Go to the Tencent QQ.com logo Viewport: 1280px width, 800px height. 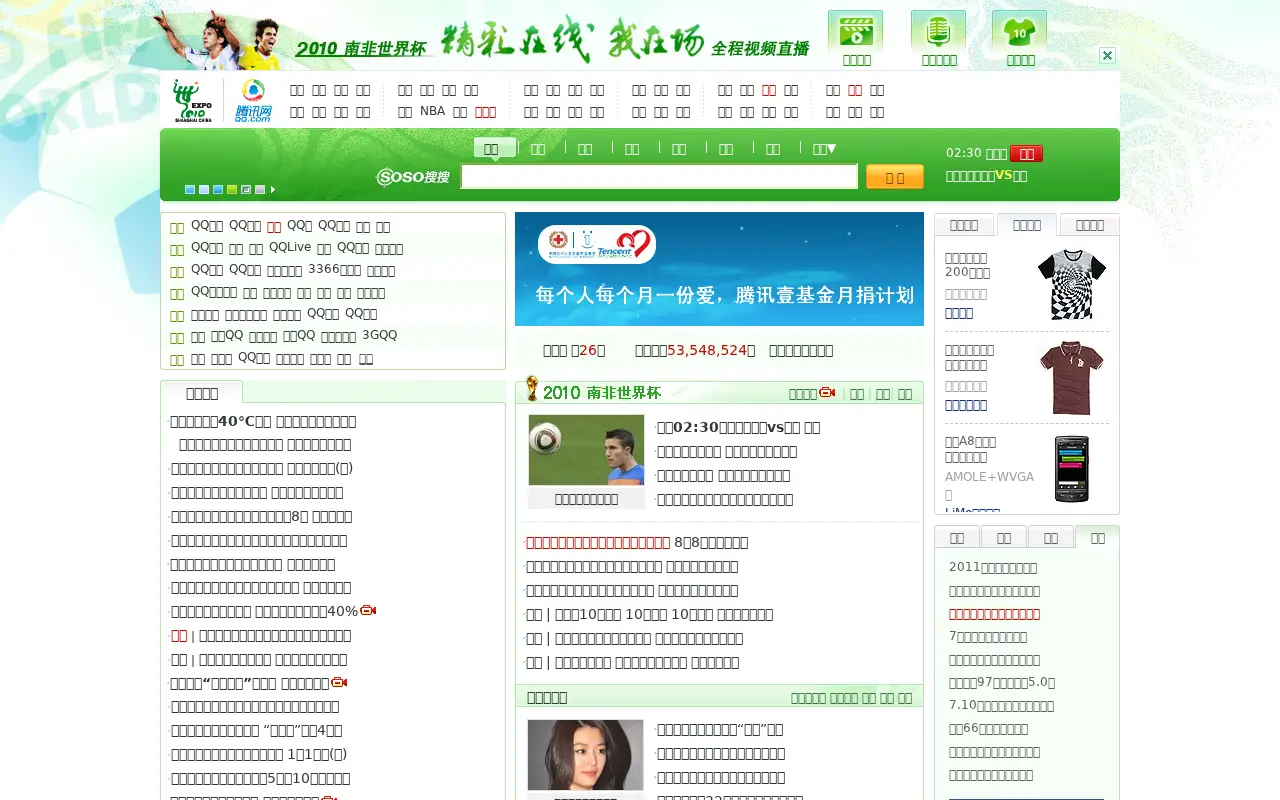point(254,101)
